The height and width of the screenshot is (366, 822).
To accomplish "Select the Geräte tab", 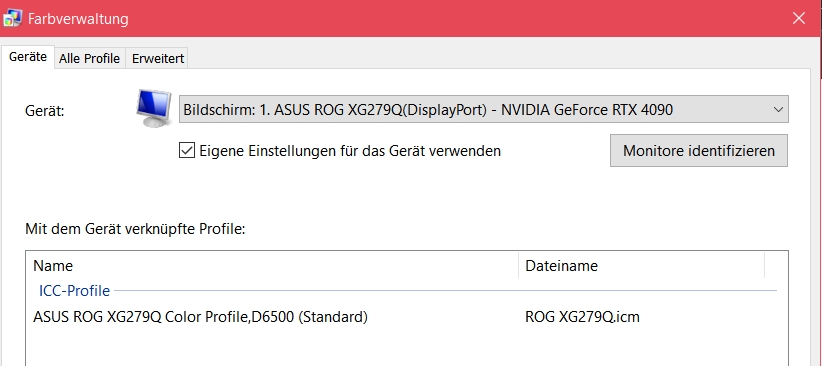I will [x=28, y=57].
